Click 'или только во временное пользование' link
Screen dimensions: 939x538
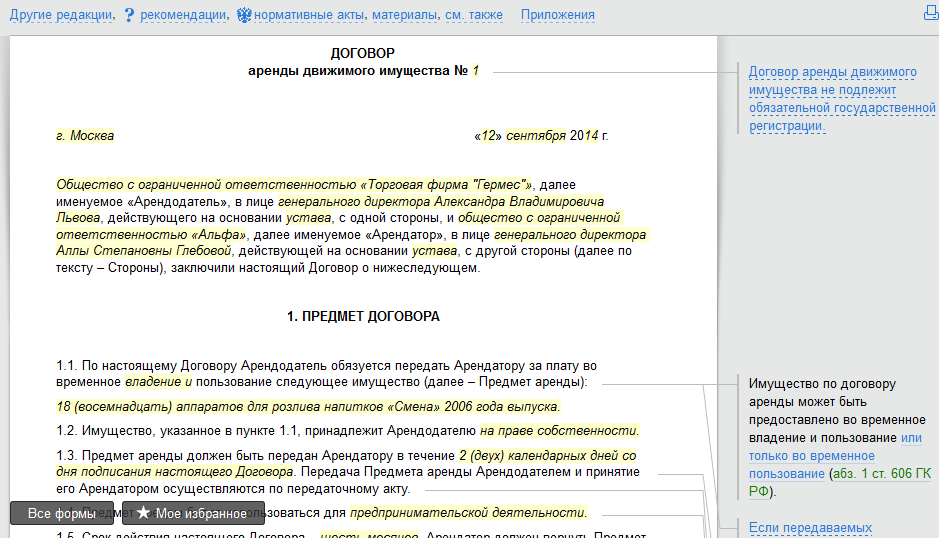[836, 455]
